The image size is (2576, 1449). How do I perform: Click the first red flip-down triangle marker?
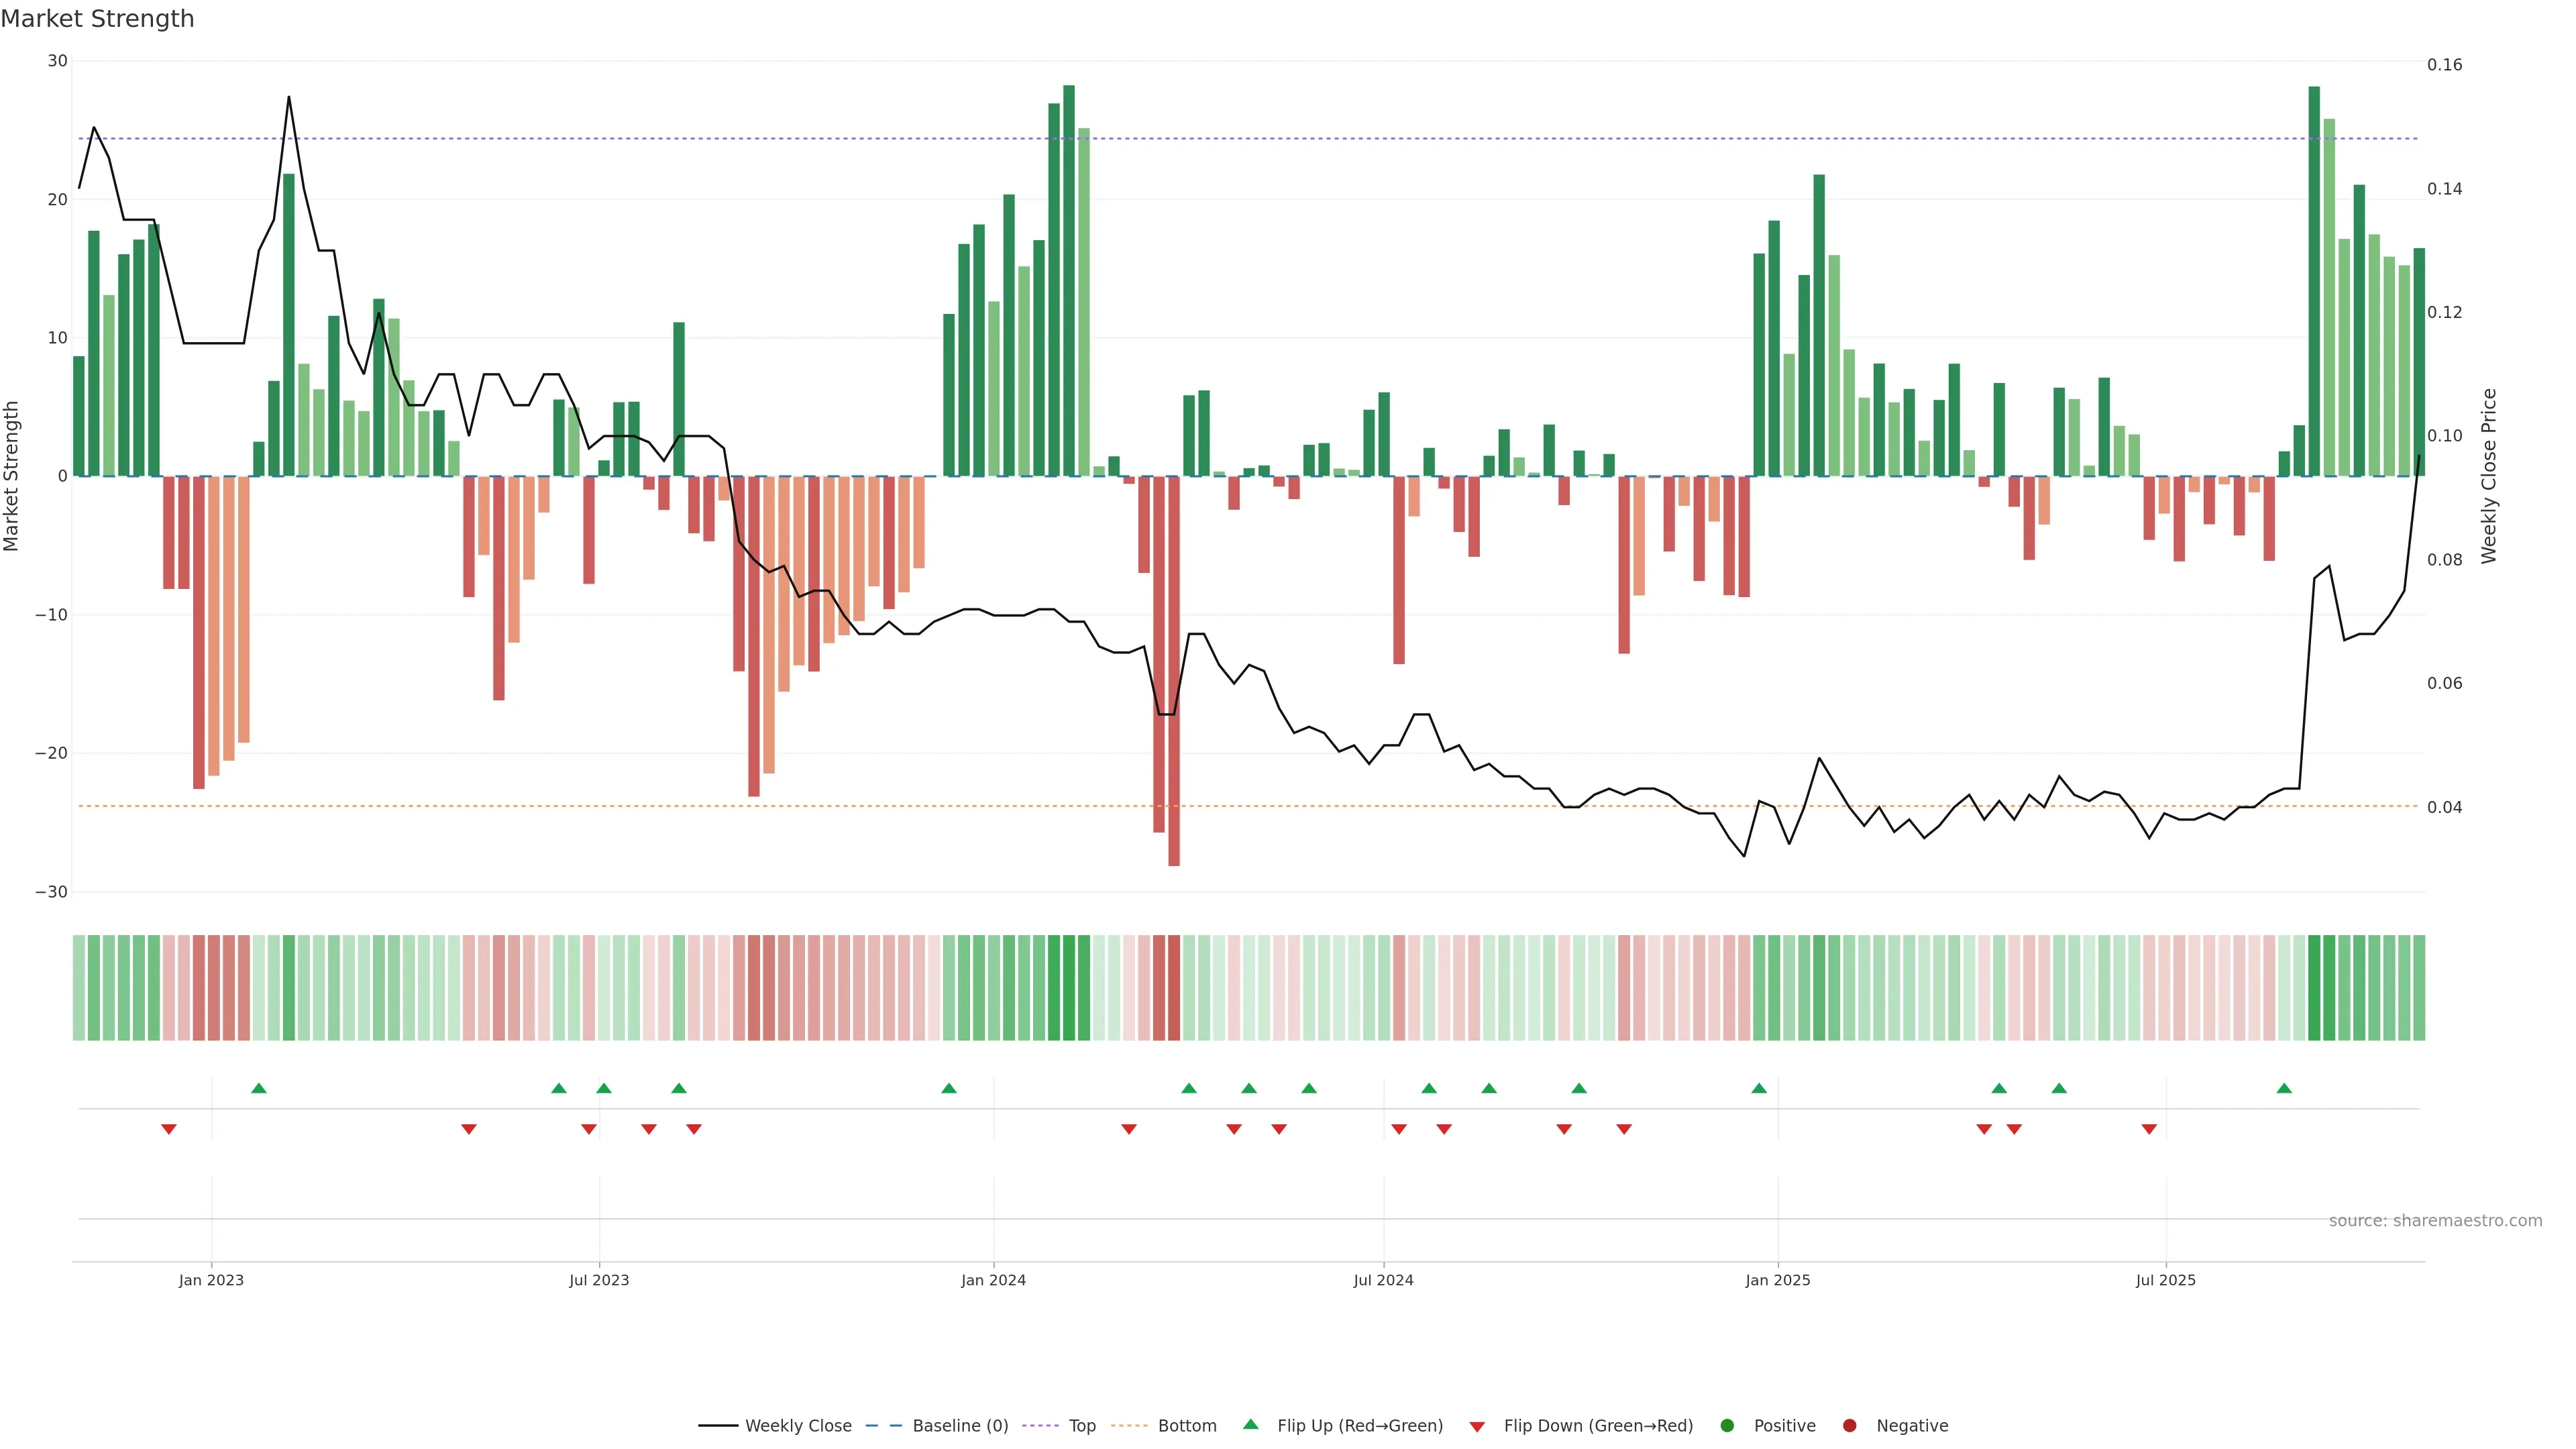[169, 1129]
